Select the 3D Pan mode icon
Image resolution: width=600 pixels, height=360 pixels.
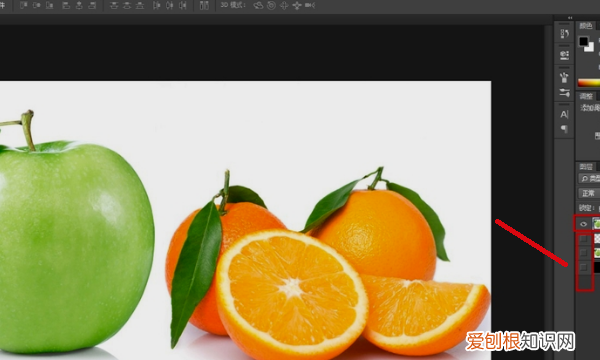284,5
